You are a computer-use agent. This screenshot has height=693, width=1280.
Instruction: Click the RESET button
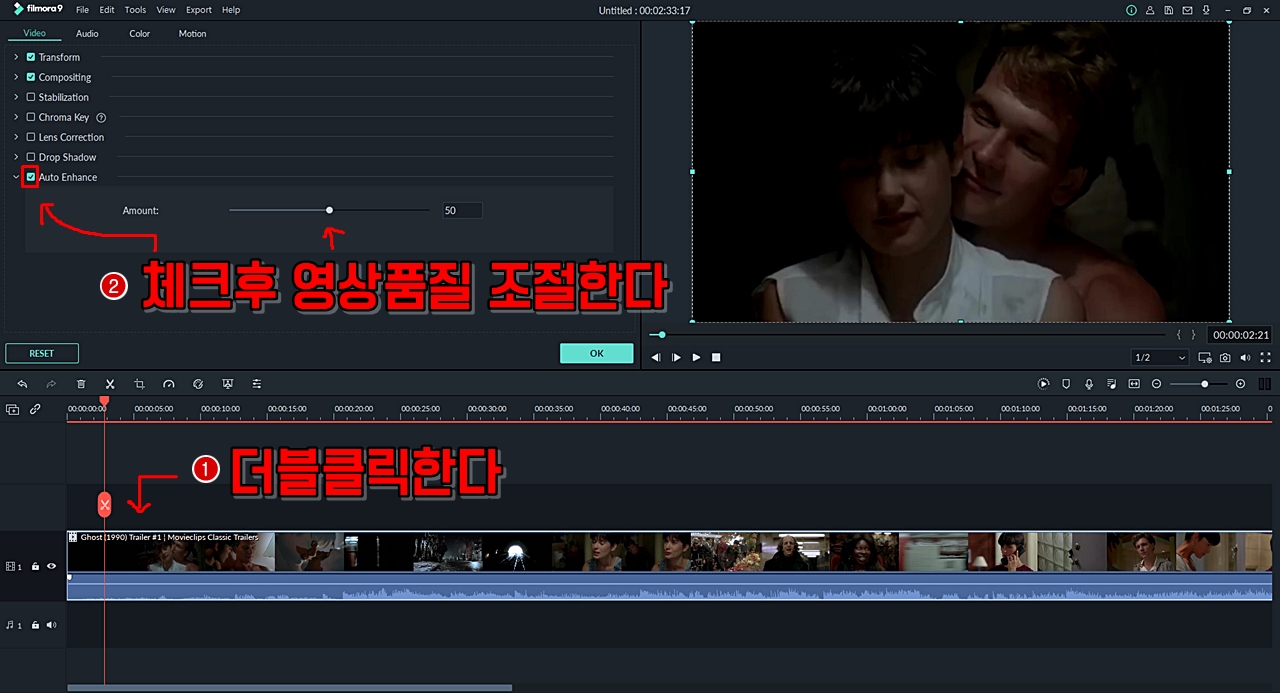[42, 353]
